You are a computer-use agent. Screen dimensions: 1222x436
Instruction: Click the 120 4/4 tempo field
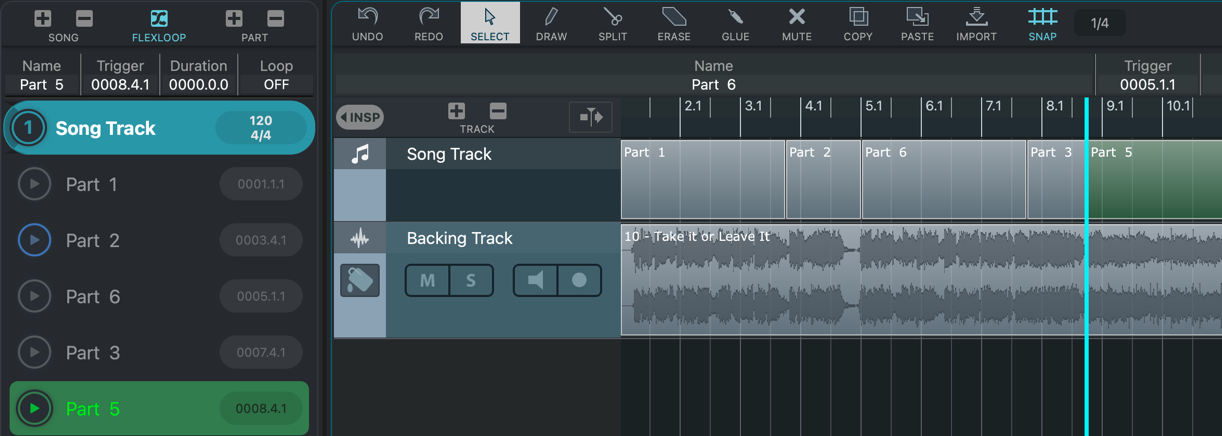[x=260, y=128]
